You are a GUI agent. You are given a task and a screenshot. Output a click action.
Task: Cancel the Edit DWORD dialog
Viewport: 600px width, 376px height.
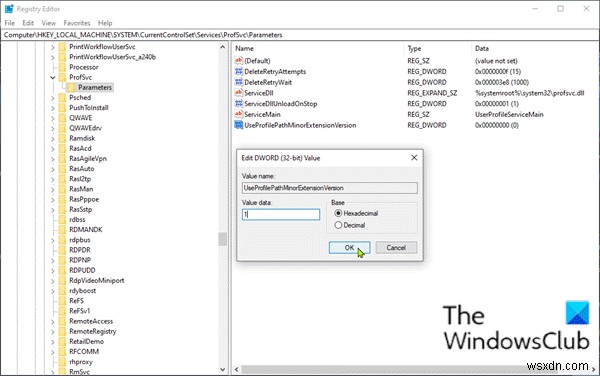point(396,247)
